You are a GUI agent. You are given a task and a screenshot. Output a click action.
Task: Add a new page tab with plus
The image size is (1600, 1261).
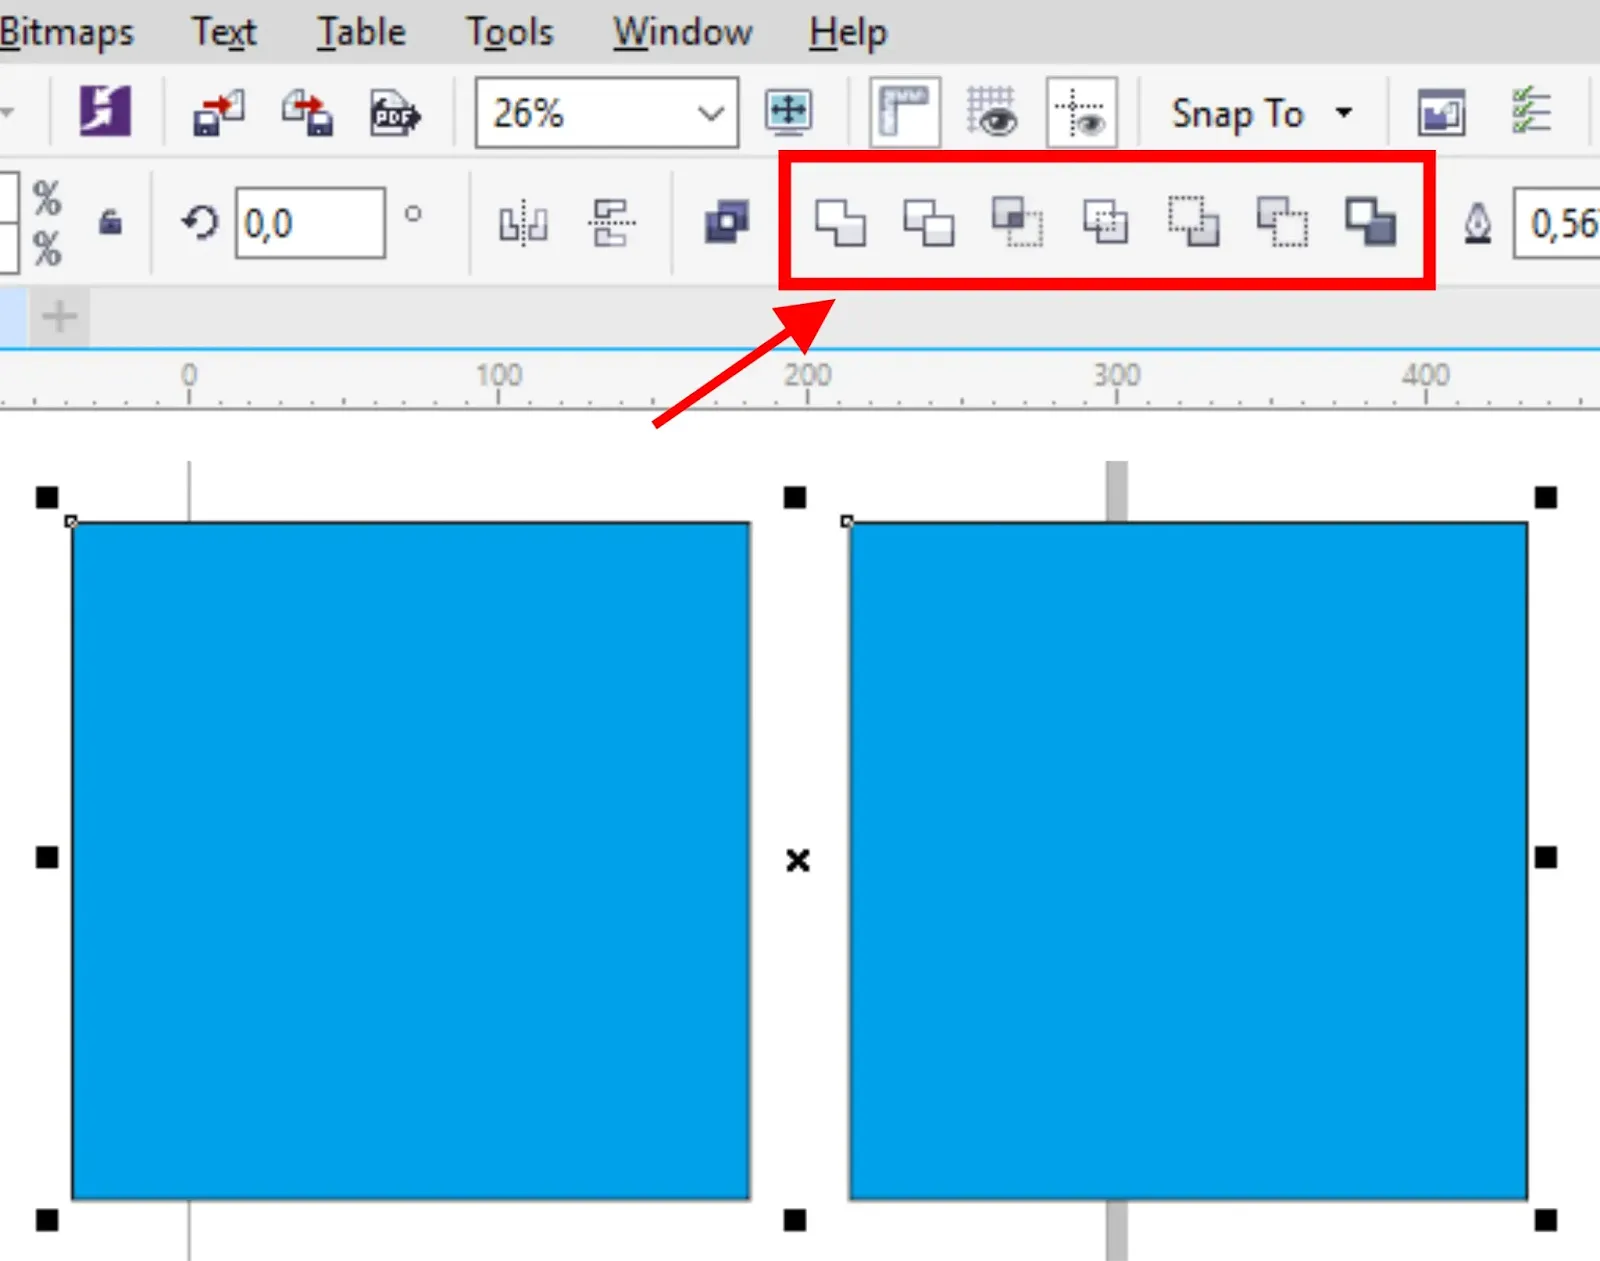[59, 317]
